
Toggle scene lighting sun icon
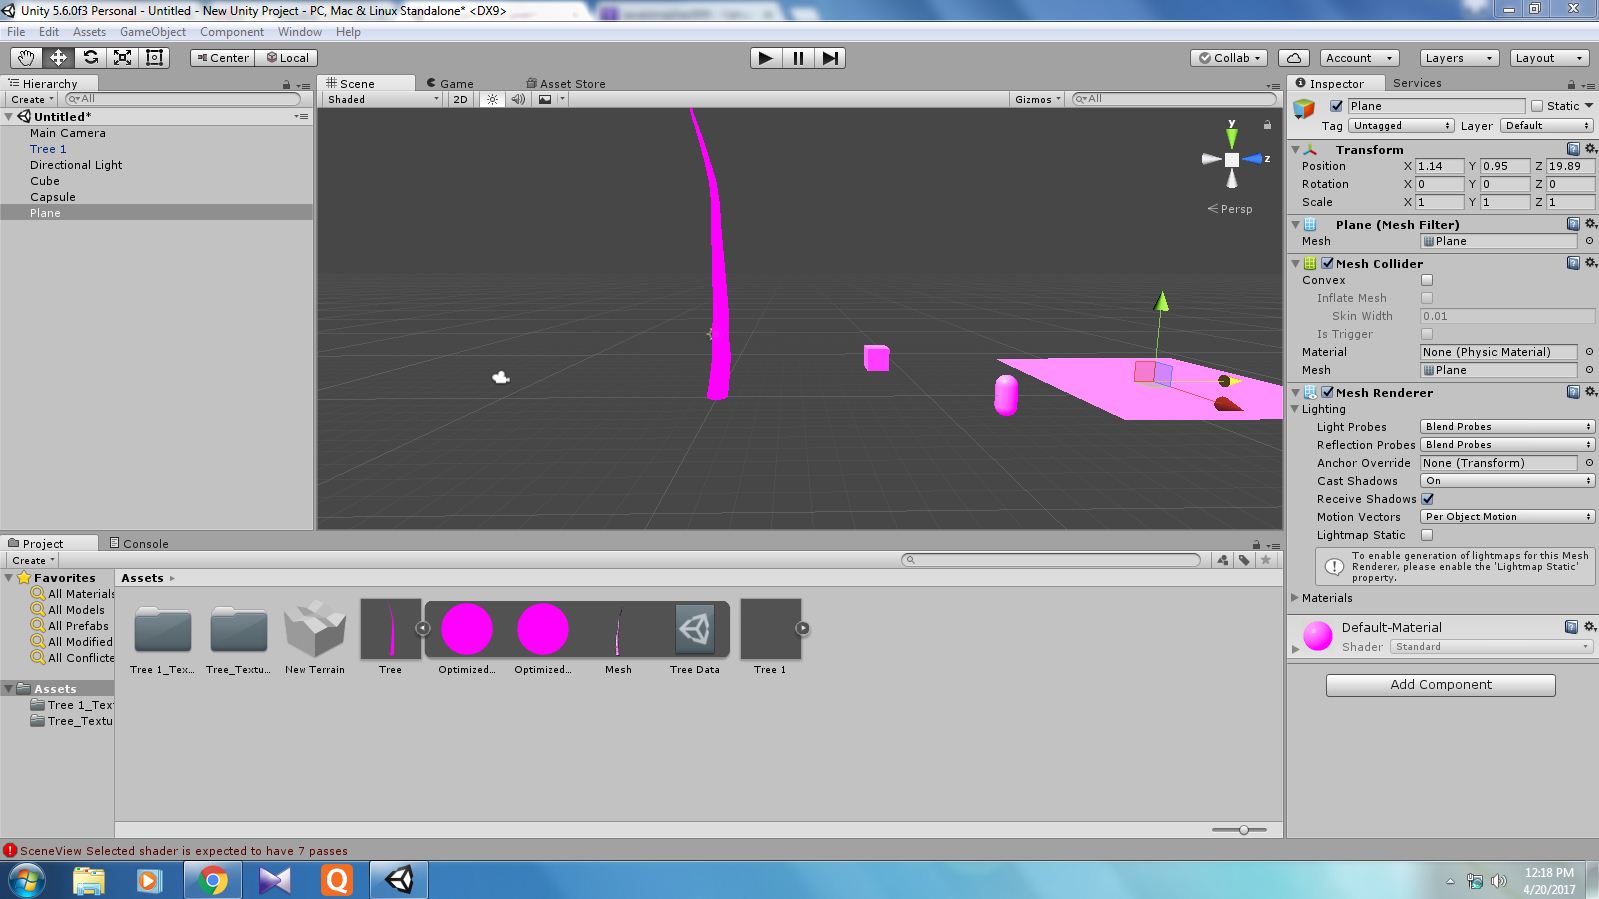click(x=492, y=99)
